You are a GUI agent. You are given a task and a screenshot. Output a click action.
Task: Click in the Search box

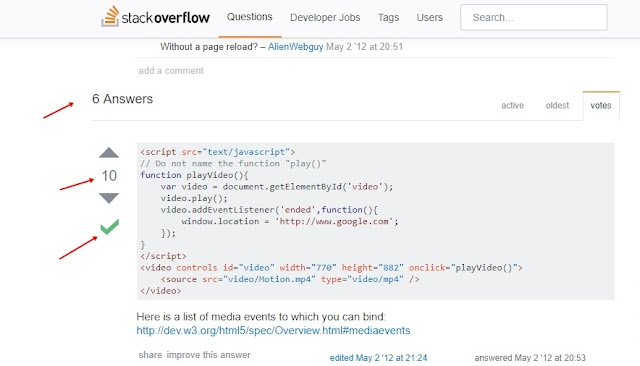pos(533,17)
